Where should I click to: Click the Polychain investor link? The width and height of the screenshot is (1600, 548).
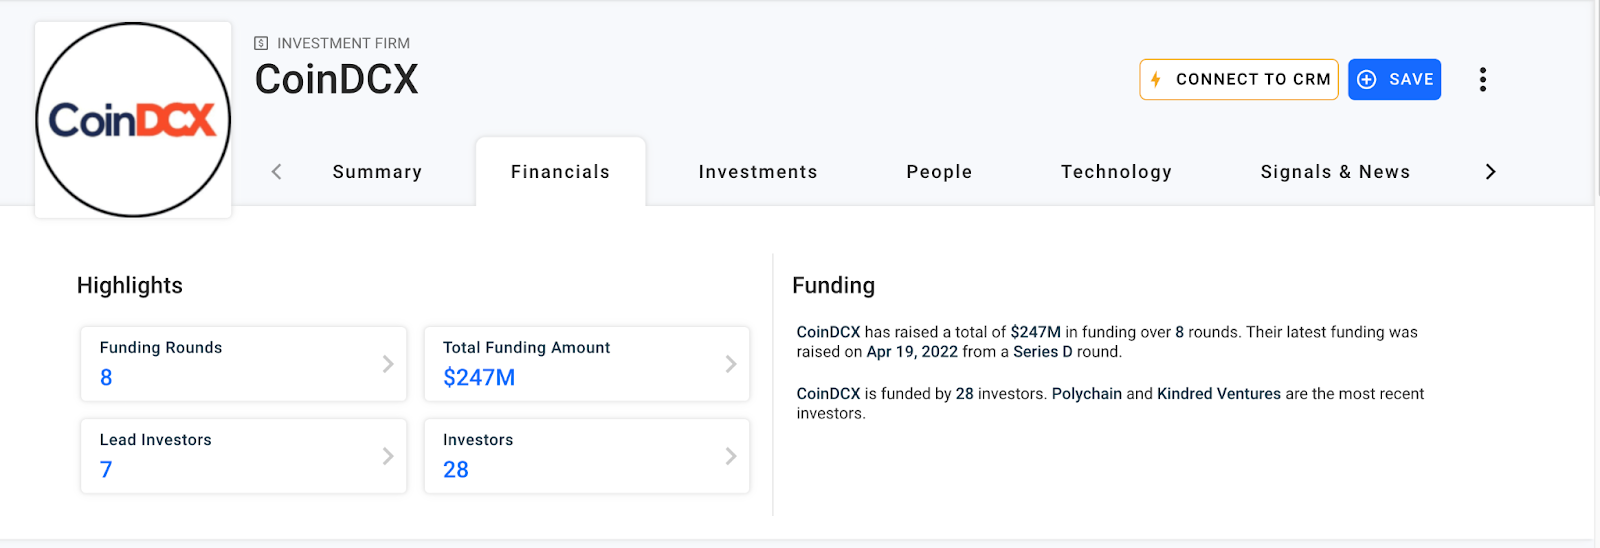[1086, 394]
